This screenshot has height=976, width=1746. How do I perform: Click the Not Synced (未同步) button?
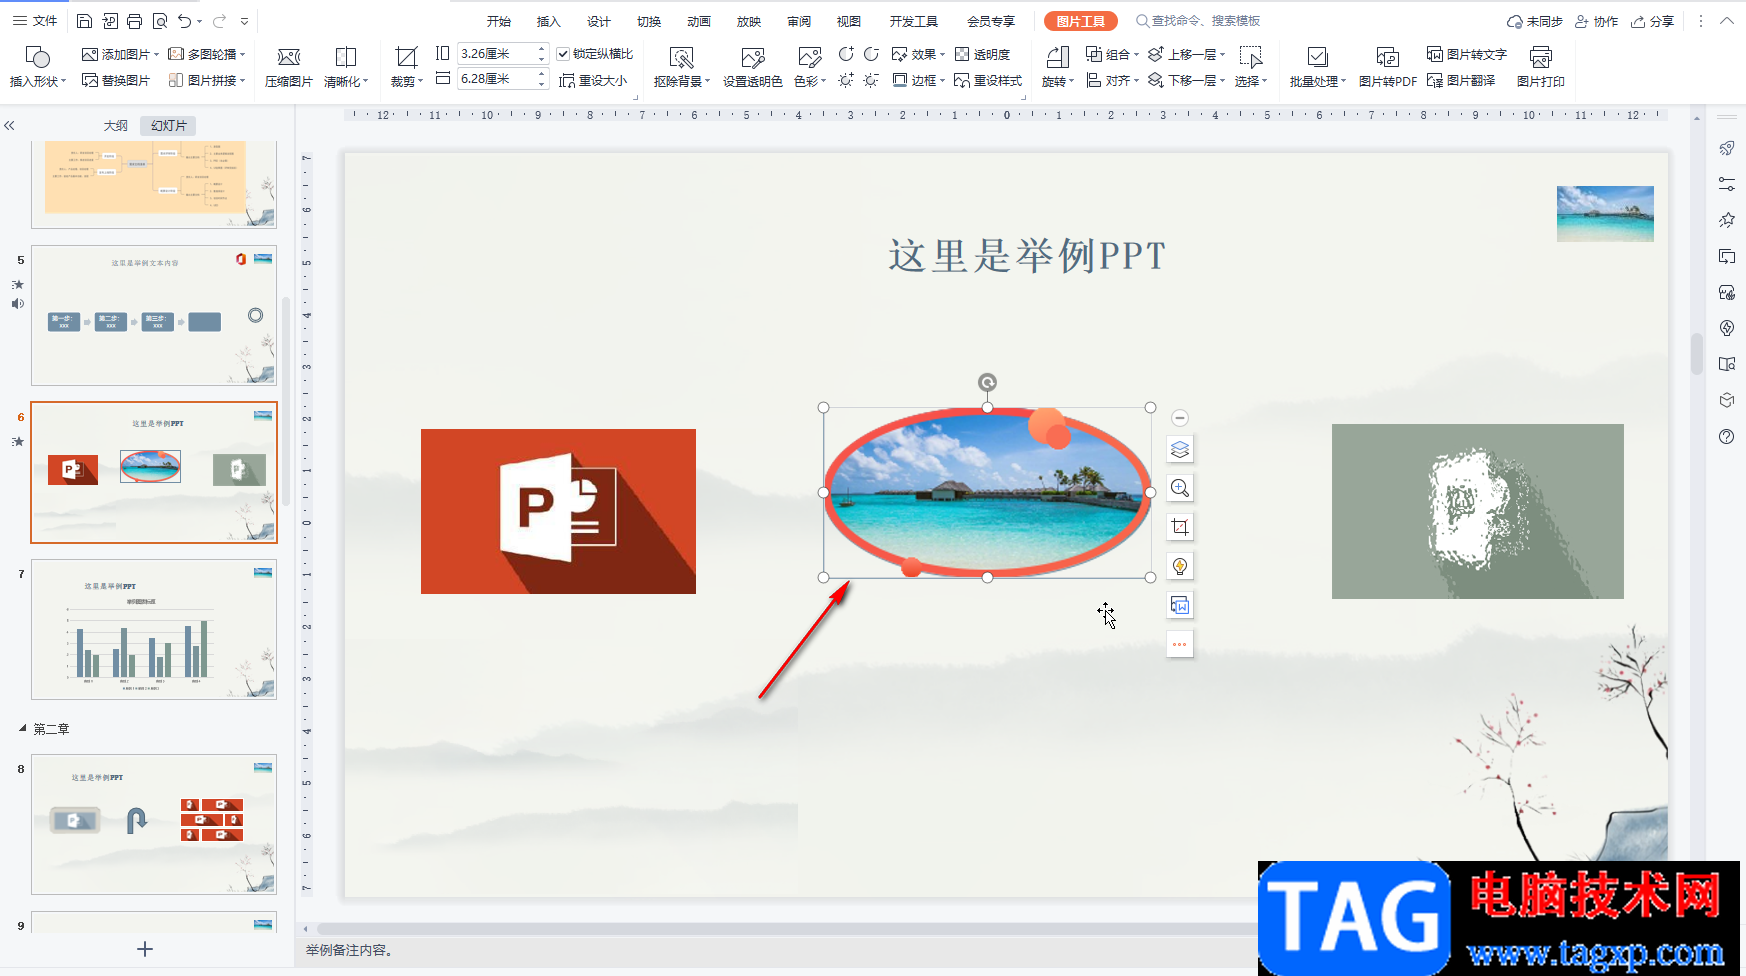click(1535, 21)
